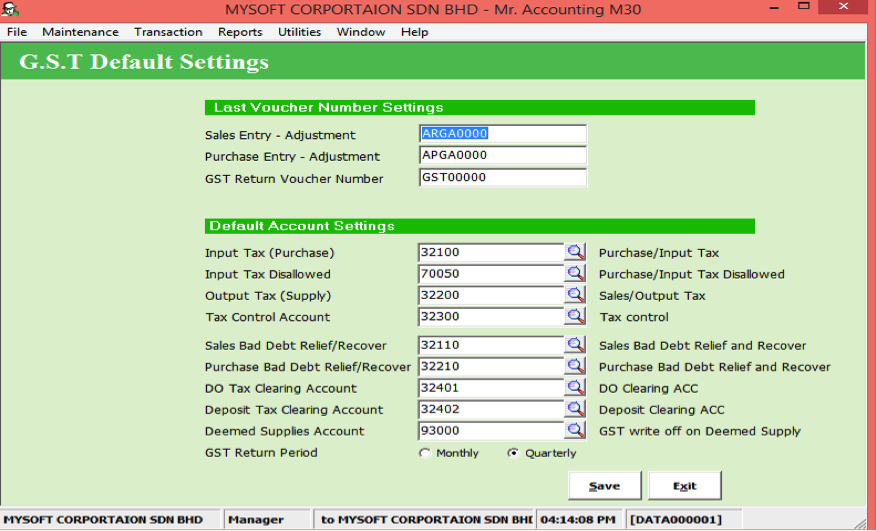Open account lookup for Tax Control Account

(576, 317)
